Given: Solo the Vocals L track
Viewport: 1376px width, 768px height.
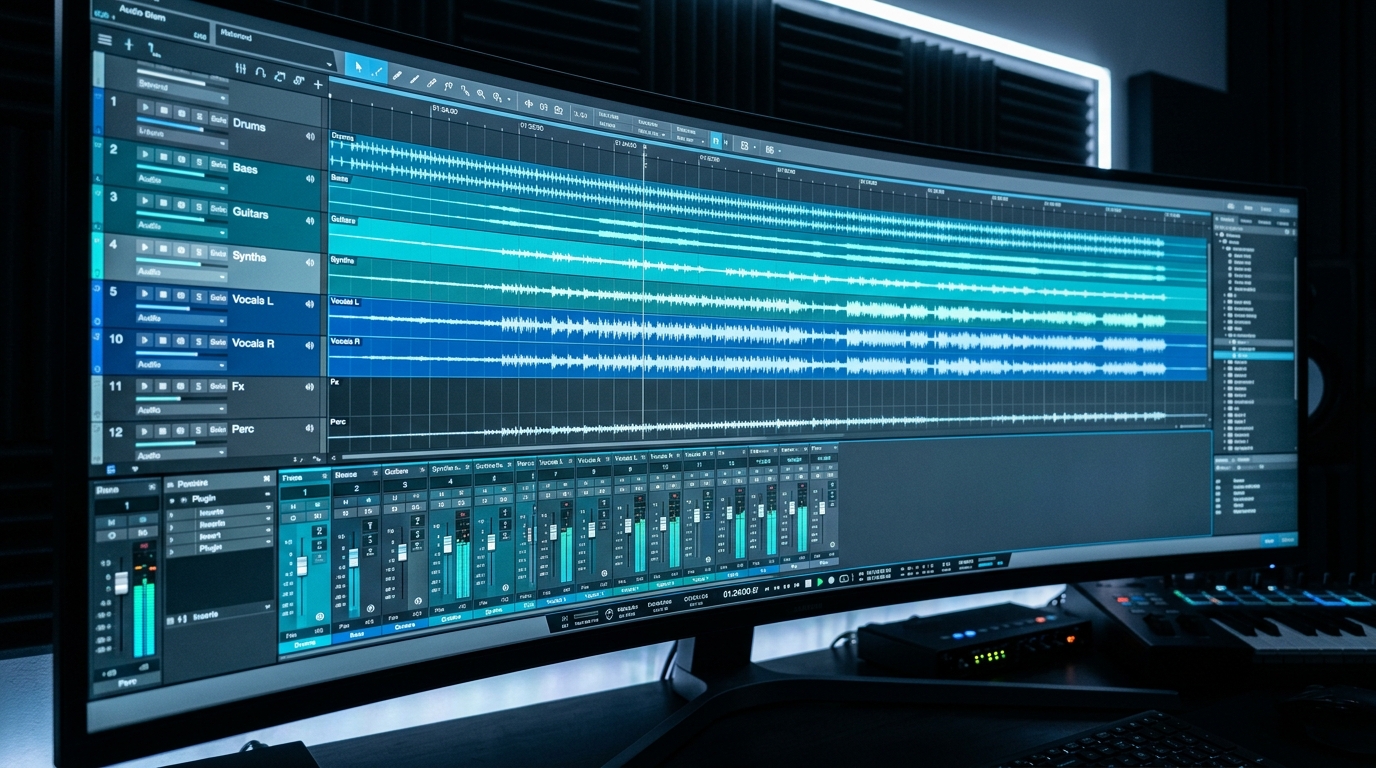Looking at the screenshot, I should 199,296.
